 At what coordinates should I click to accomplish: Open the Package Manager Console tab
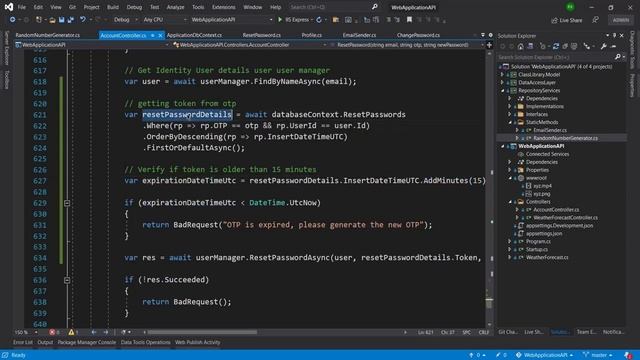coord(87,342)
